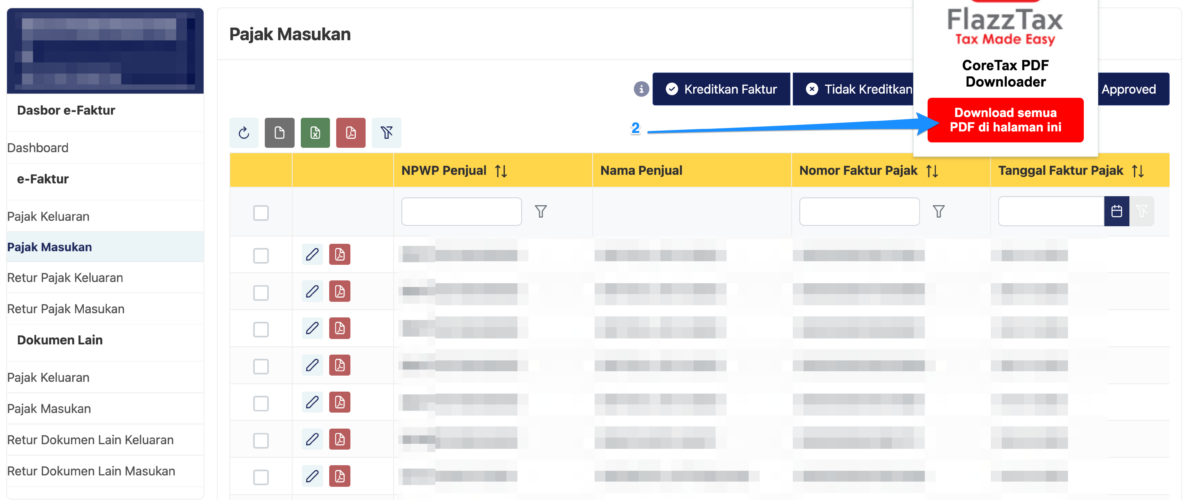
Task: Select the third row checkbox
Action: point(261,330)
